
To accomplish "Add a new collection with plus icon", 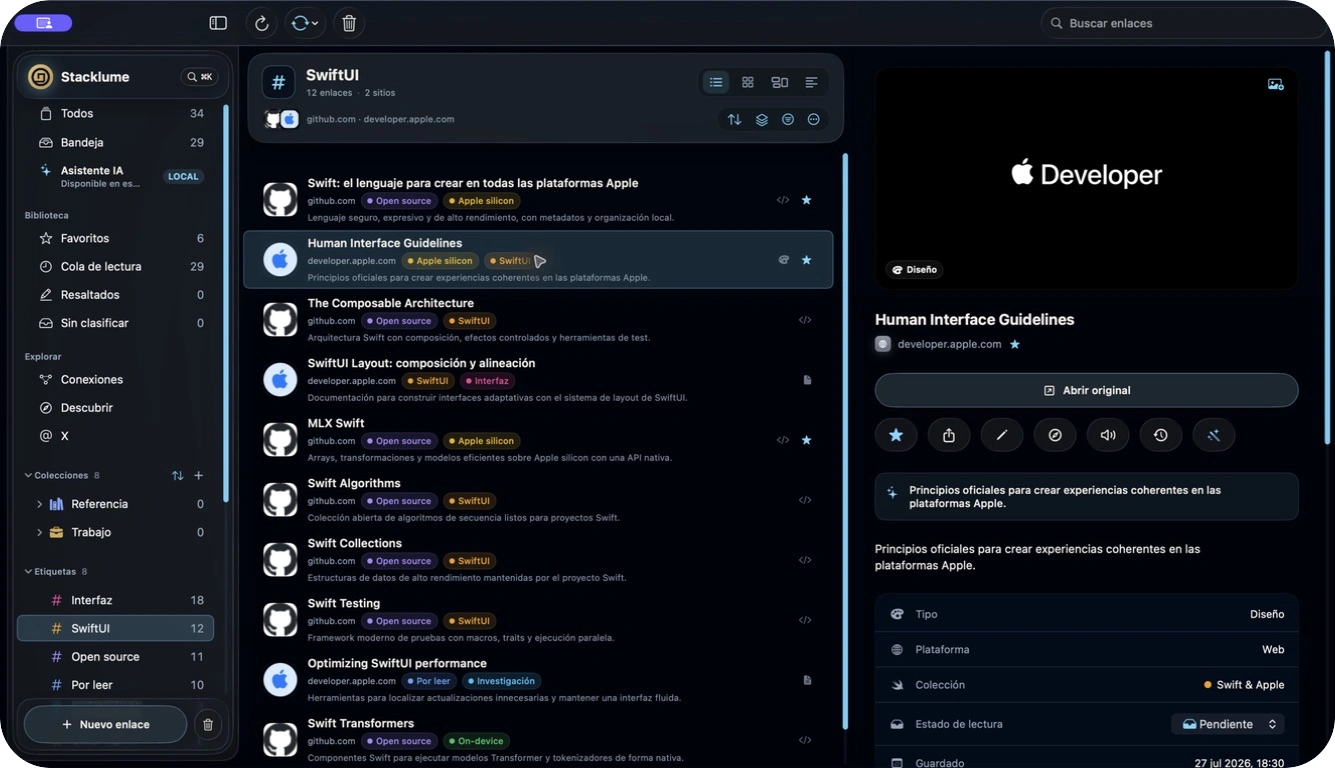I will 198,475.
